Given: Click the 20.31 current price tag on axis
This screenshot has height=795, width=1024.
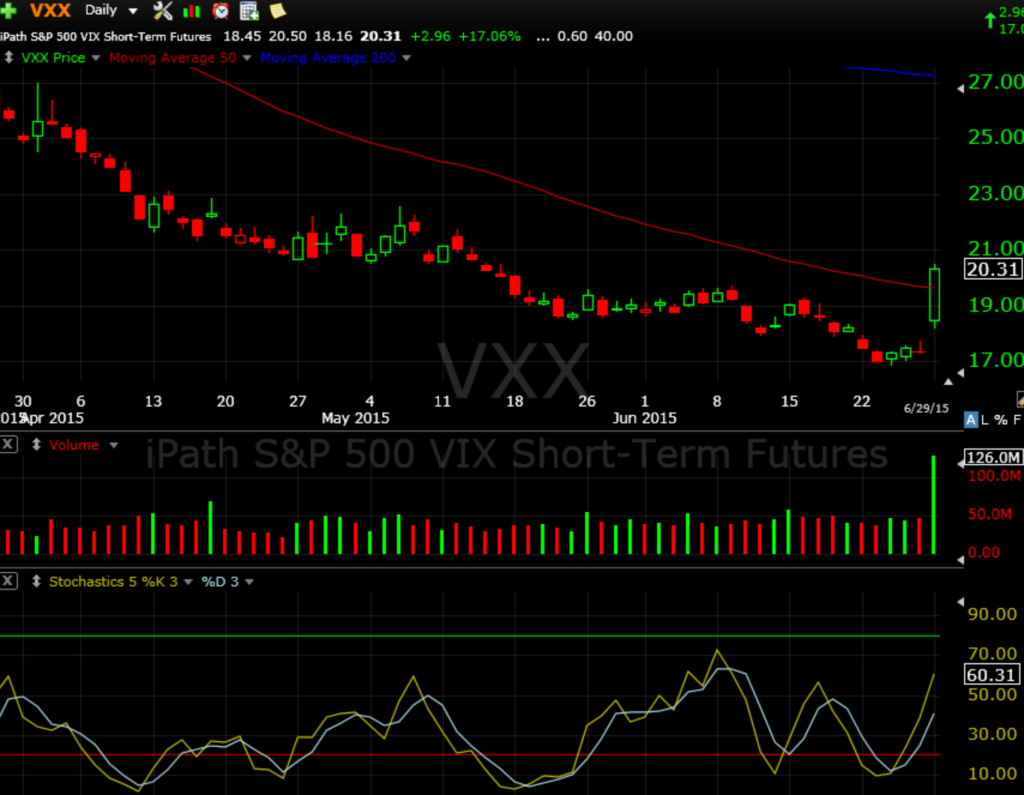Looking at the screenshot, I should pos(993,269).
